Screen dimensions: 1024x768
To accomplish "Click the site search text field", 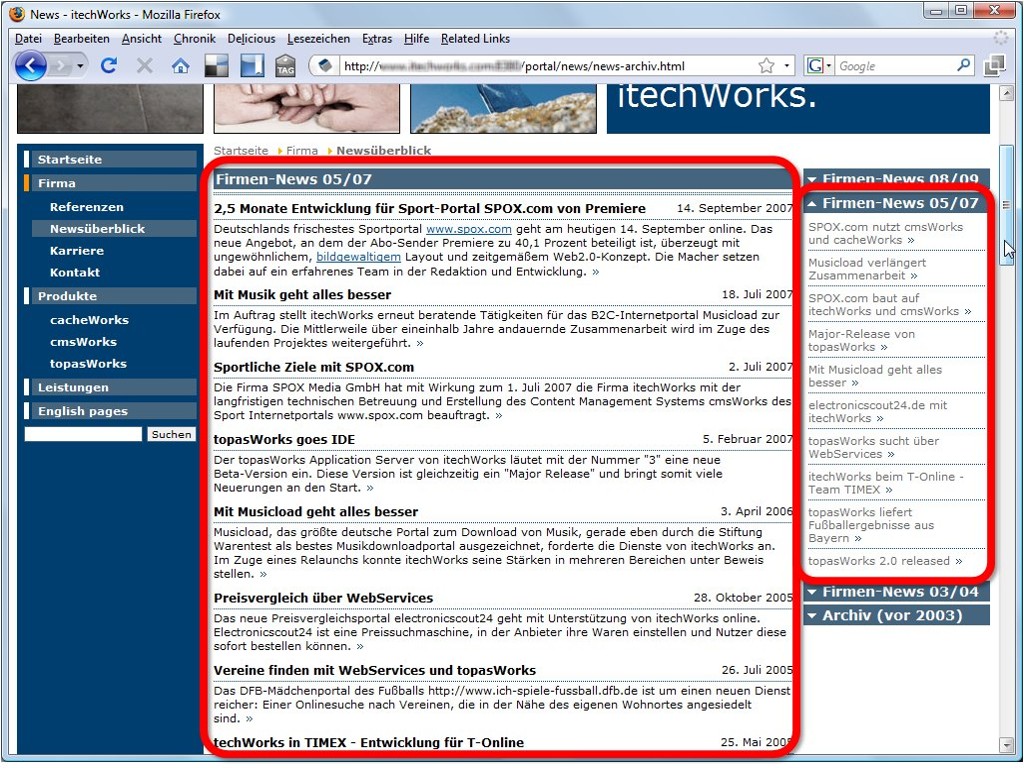I will pyautogui.click(x=83, y=434).
